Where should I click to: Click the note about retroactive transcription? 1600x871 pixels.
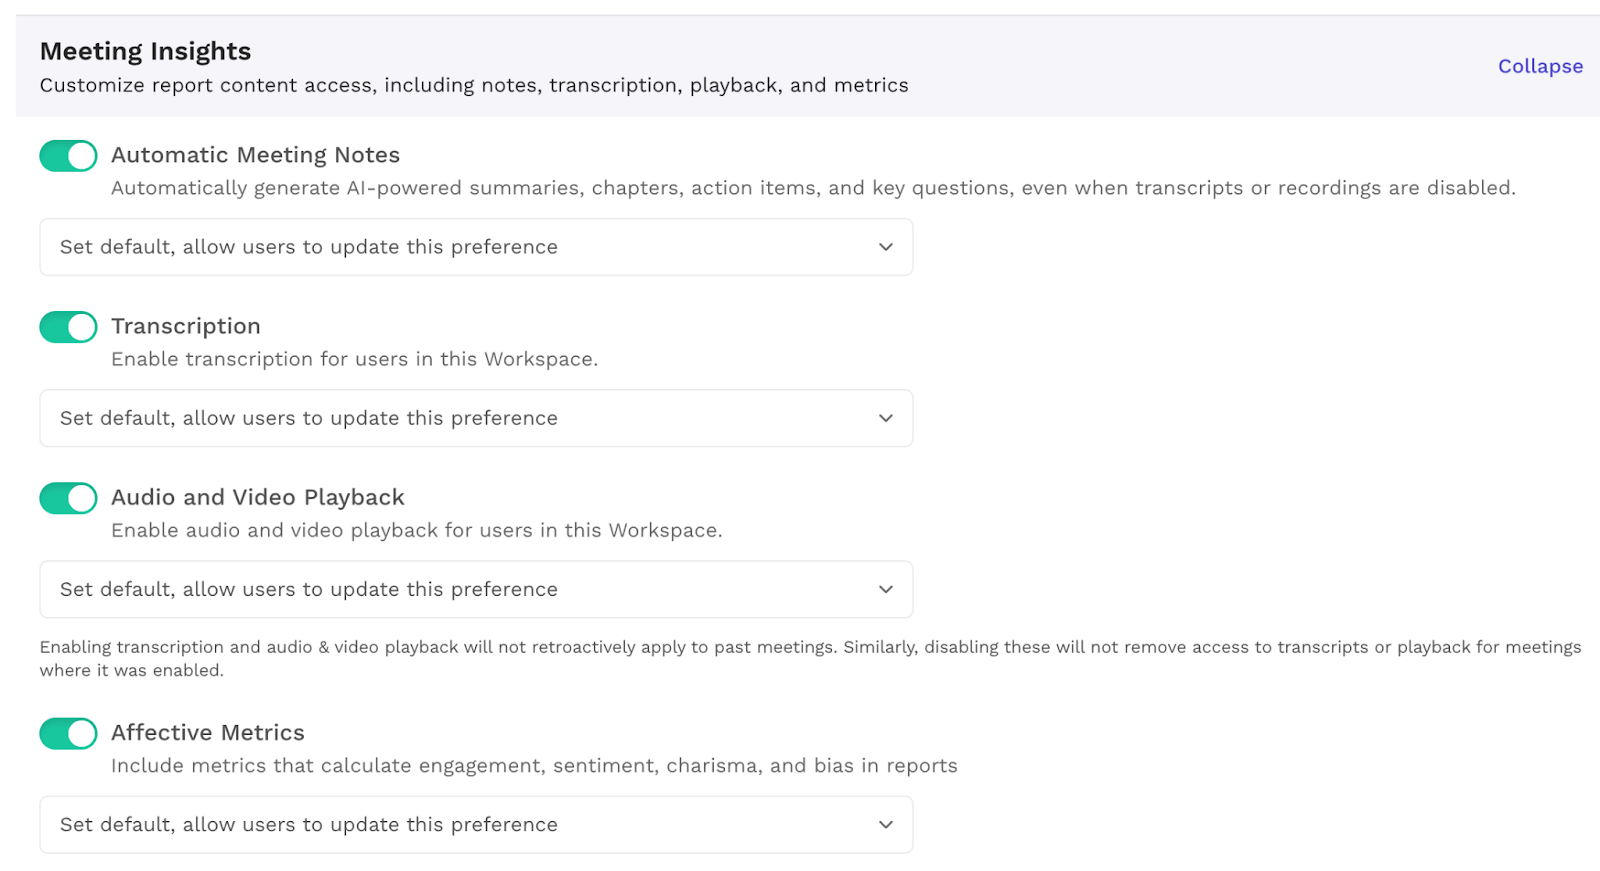point(810,658)
